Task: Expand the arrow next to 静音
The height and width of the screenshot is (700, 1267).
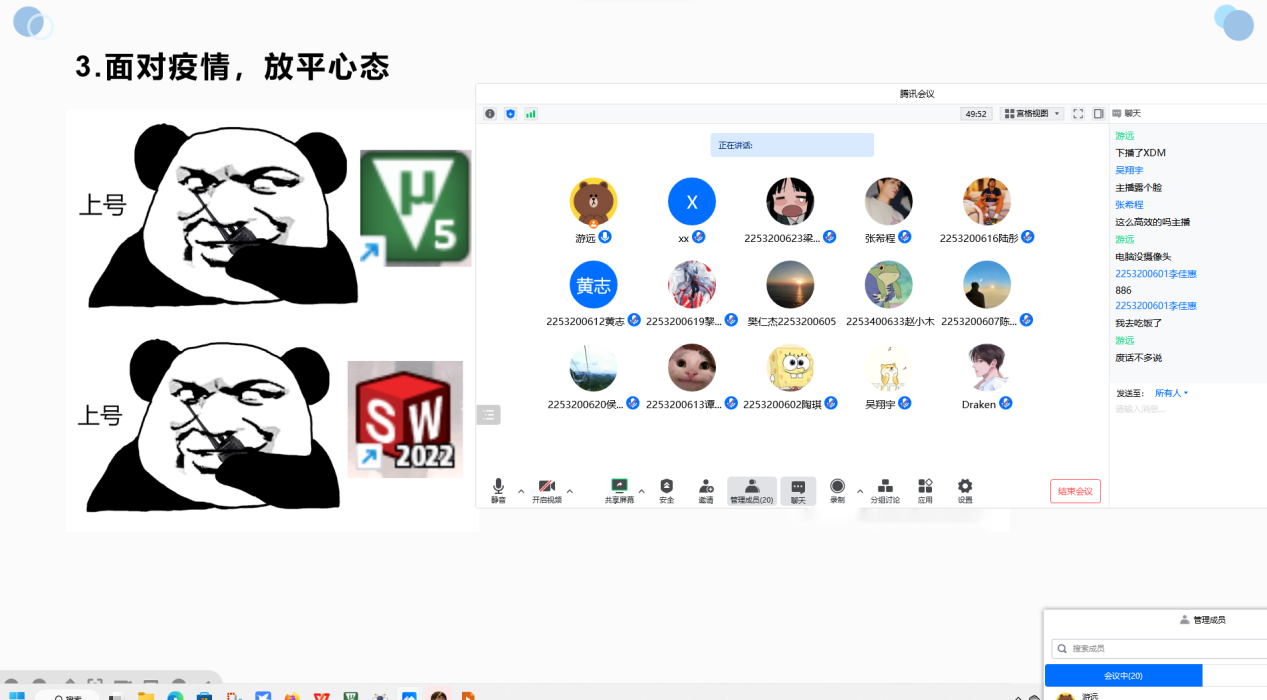Action: (x=521, y=491)
